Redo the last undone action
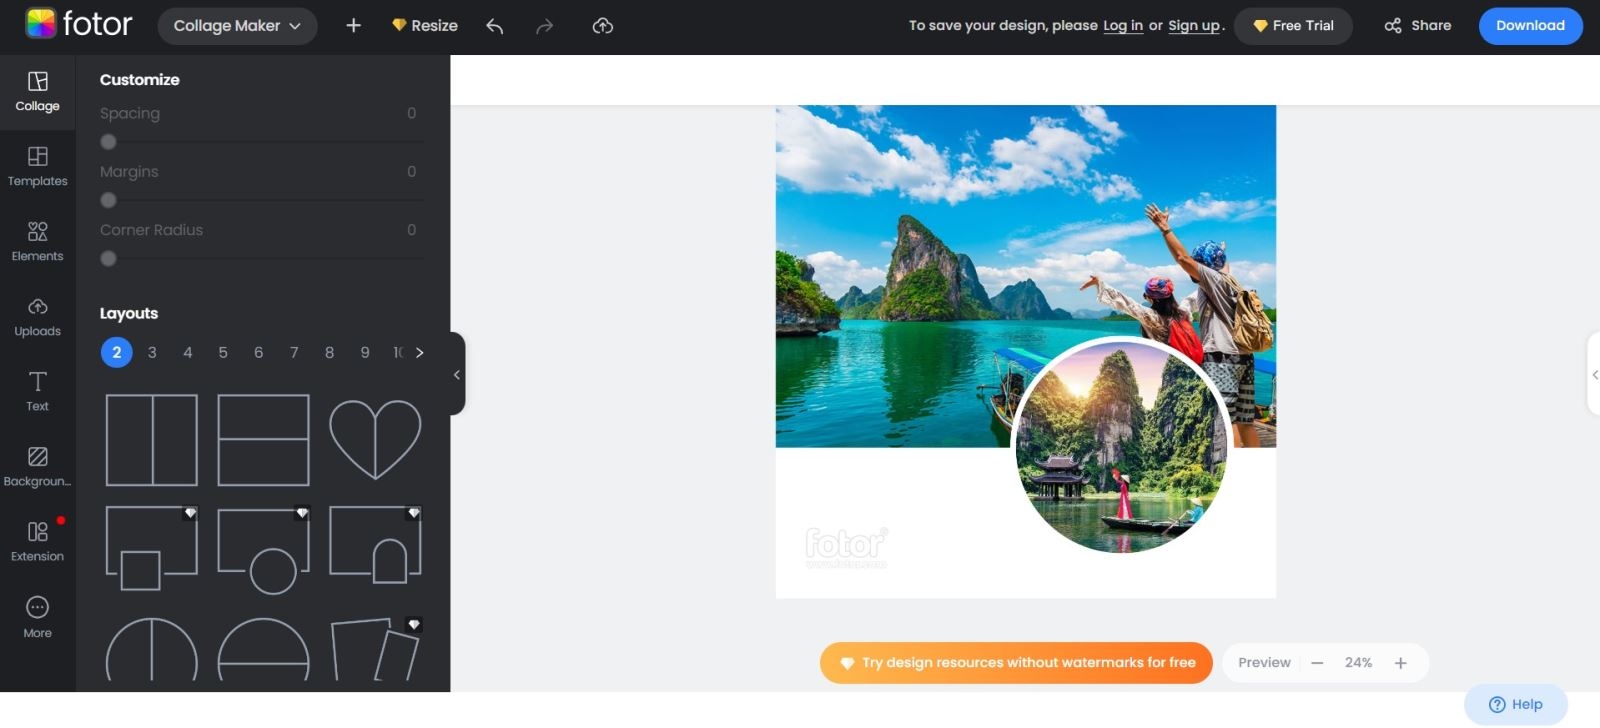The height and width of the screenshot is (728, 1600). [x=544, y=26]
